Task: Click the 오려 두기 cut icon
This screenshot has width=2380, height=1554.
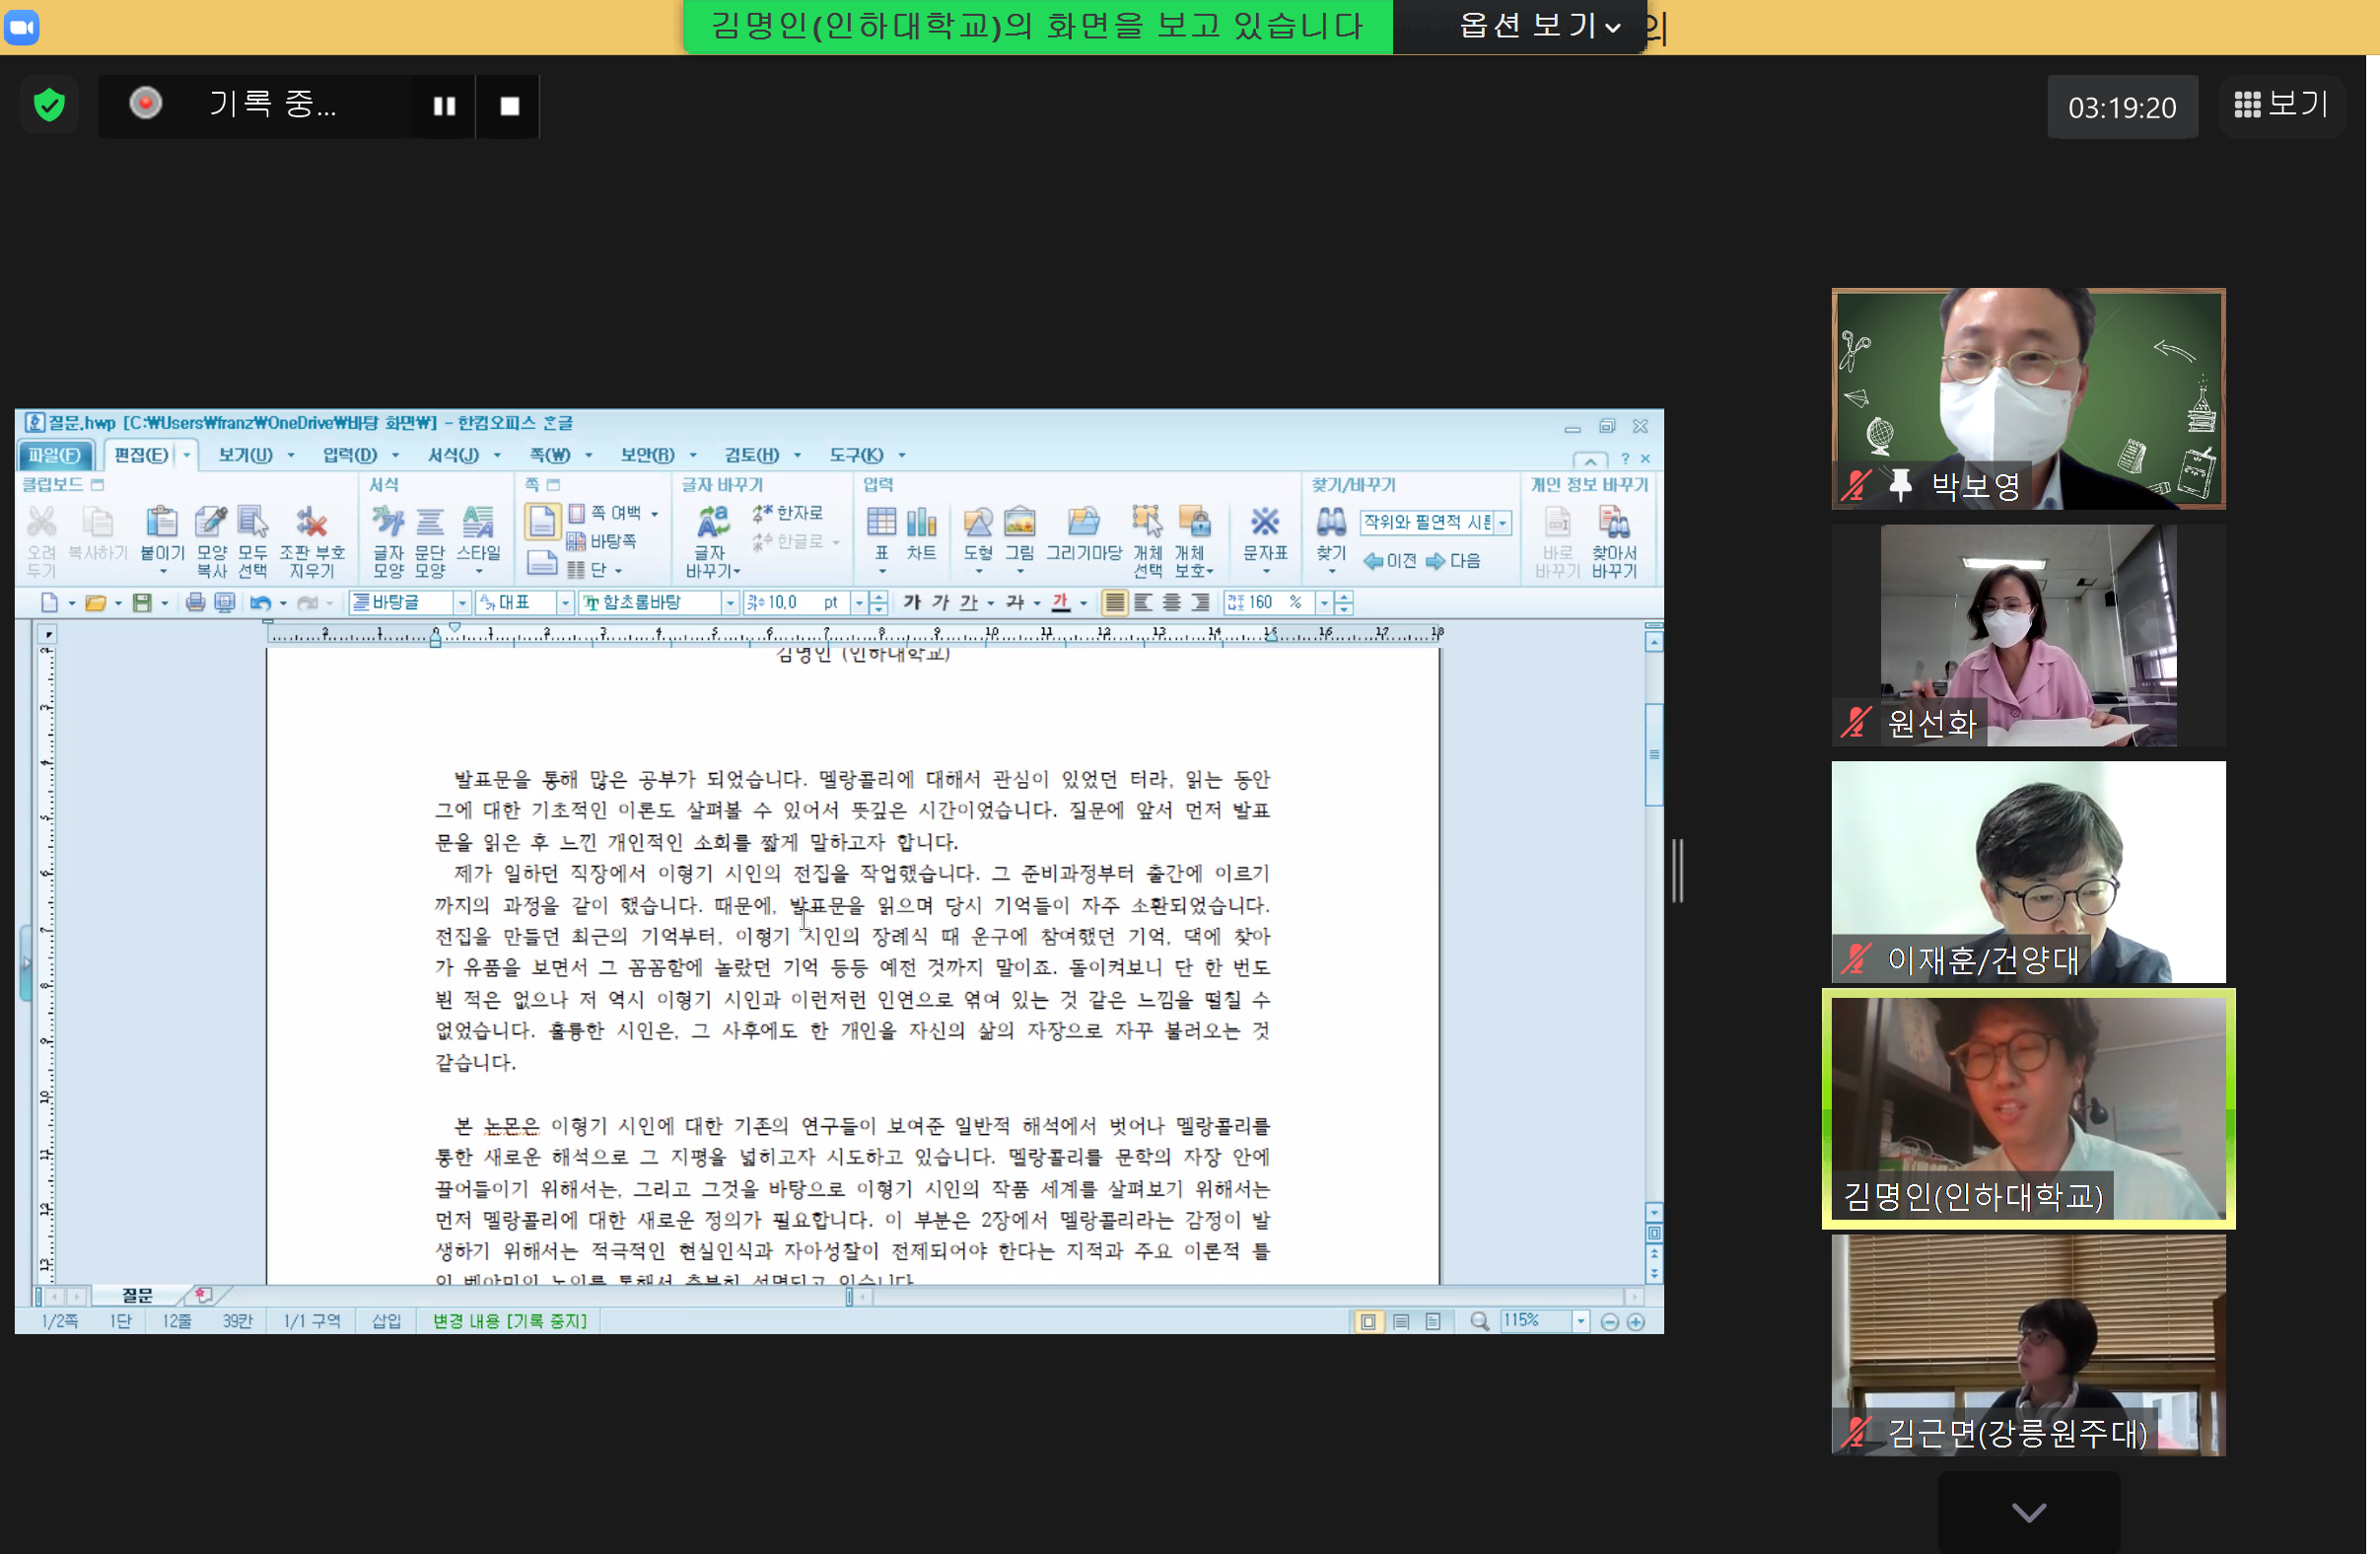Action: (x=41, y=541)
